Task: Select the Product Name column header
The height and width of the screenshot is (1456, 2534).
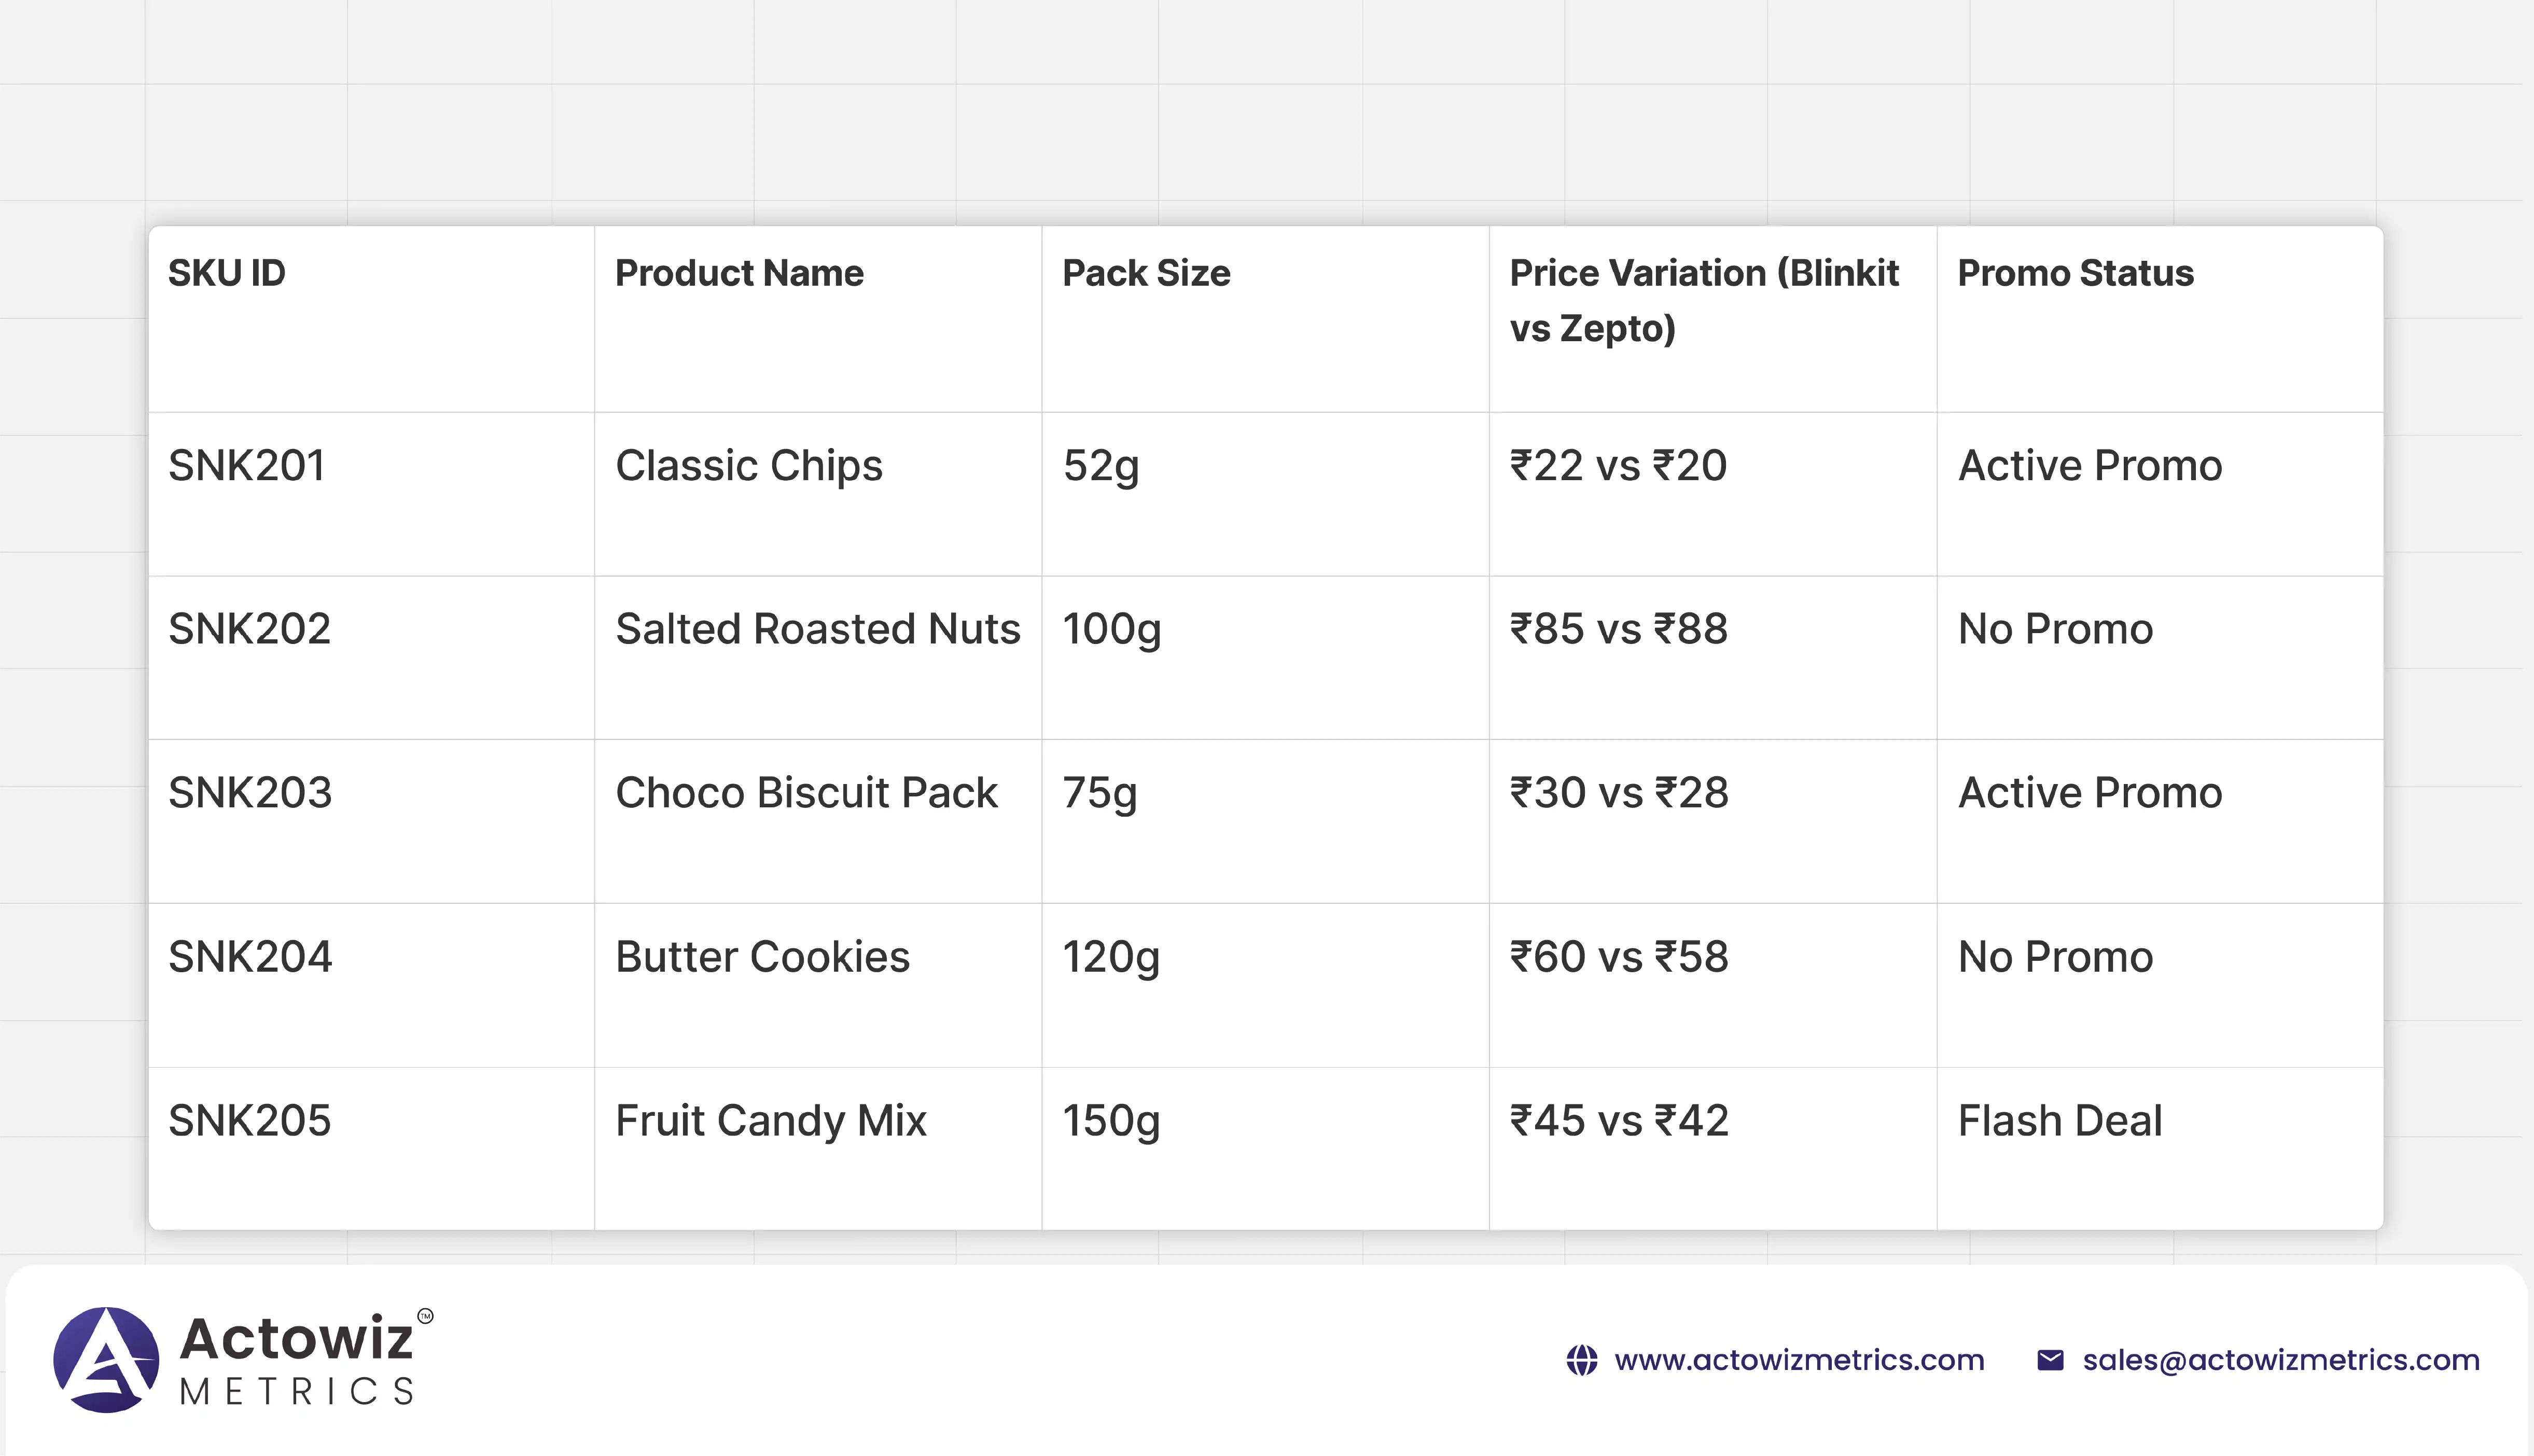Action: (x=739, y=274)
